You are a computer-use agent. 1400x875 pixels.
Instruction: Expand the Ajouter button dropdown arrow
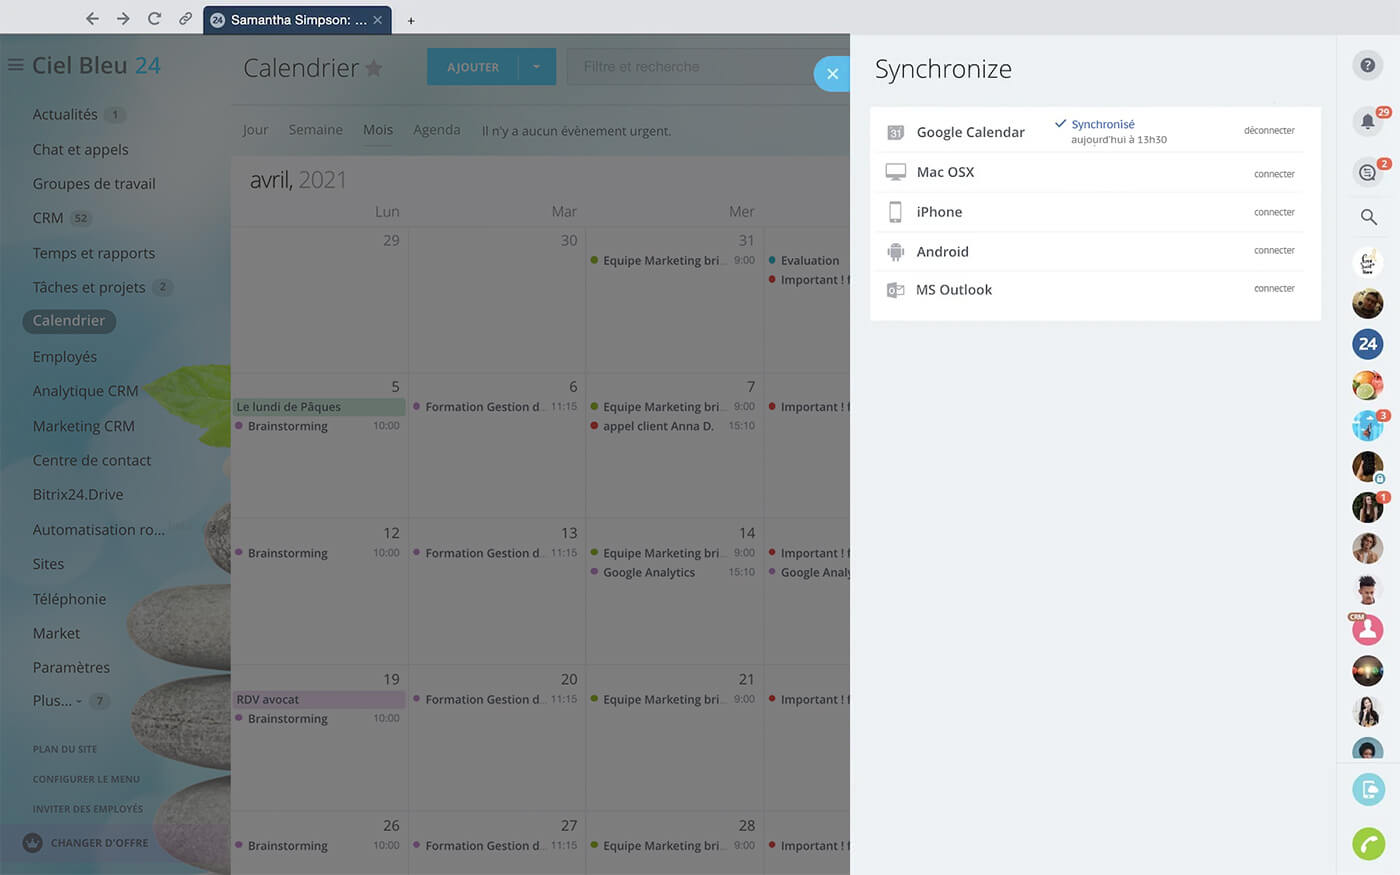pyautogui.click(x=537, y=67)
